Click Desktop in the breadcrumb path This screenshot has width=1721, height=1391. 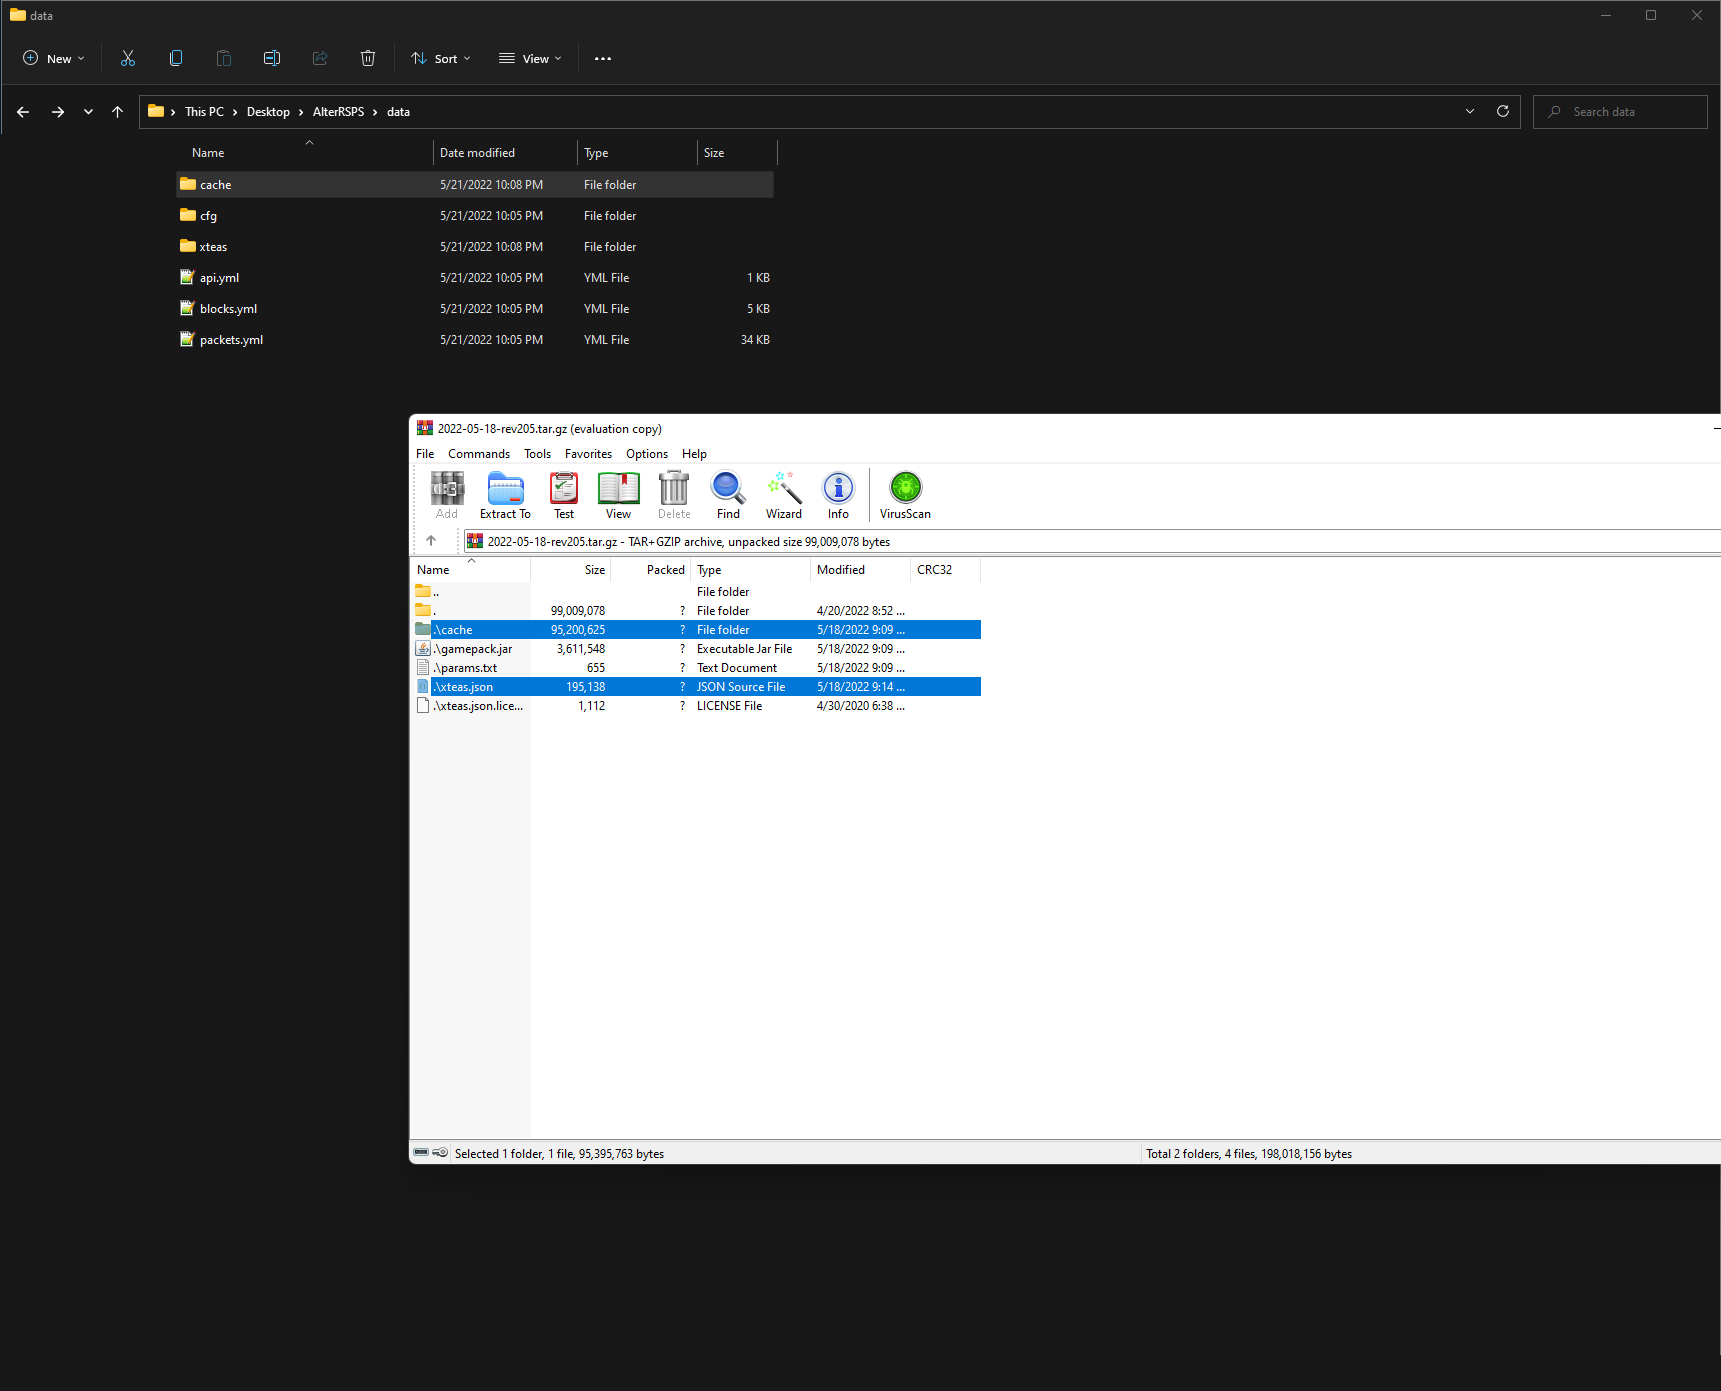268,112
